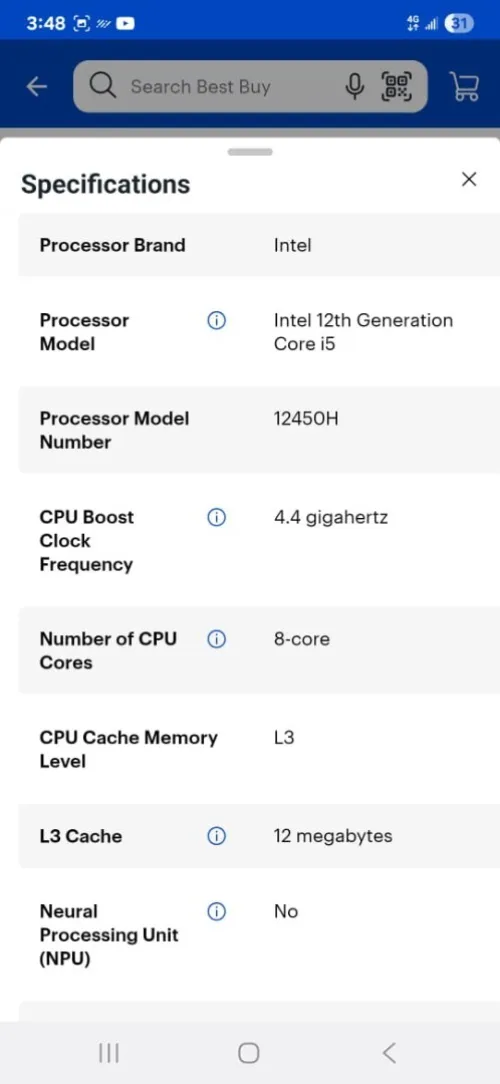This screenshot has height=1084, width=500.
Task: Tap the Android navigation back button
Action: tap(389, 1053)
